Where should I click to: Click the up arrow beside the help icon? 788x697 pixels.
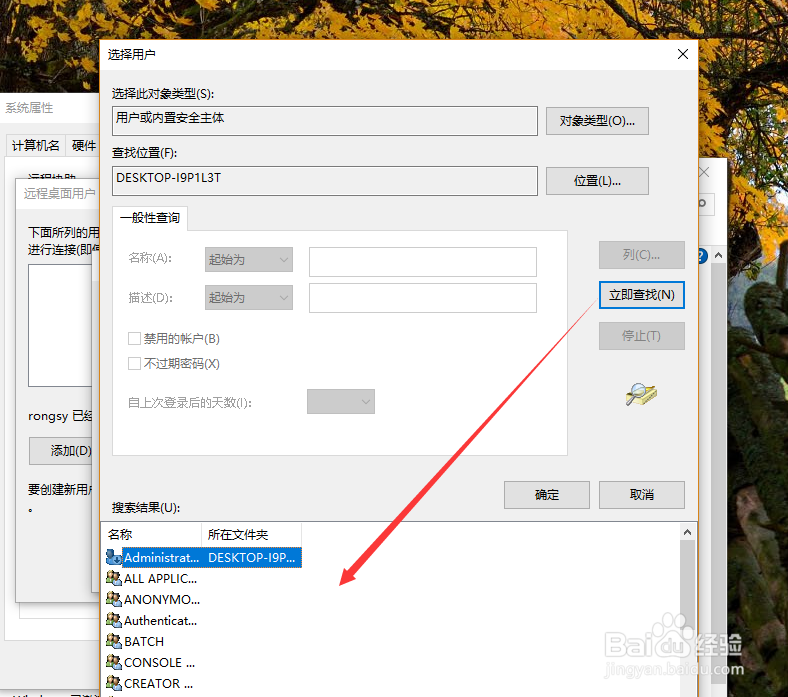719,256
